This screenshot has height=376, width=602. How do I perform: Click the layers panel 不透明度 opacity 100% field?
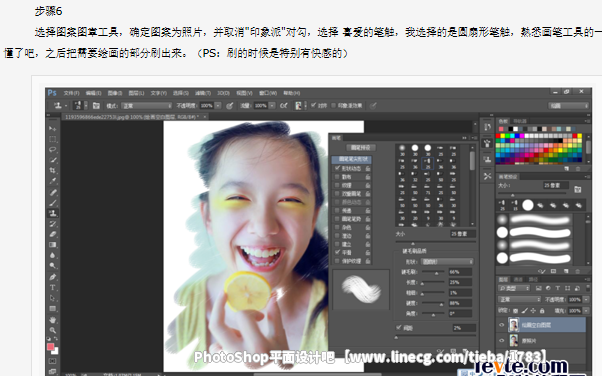coord(574,299)
